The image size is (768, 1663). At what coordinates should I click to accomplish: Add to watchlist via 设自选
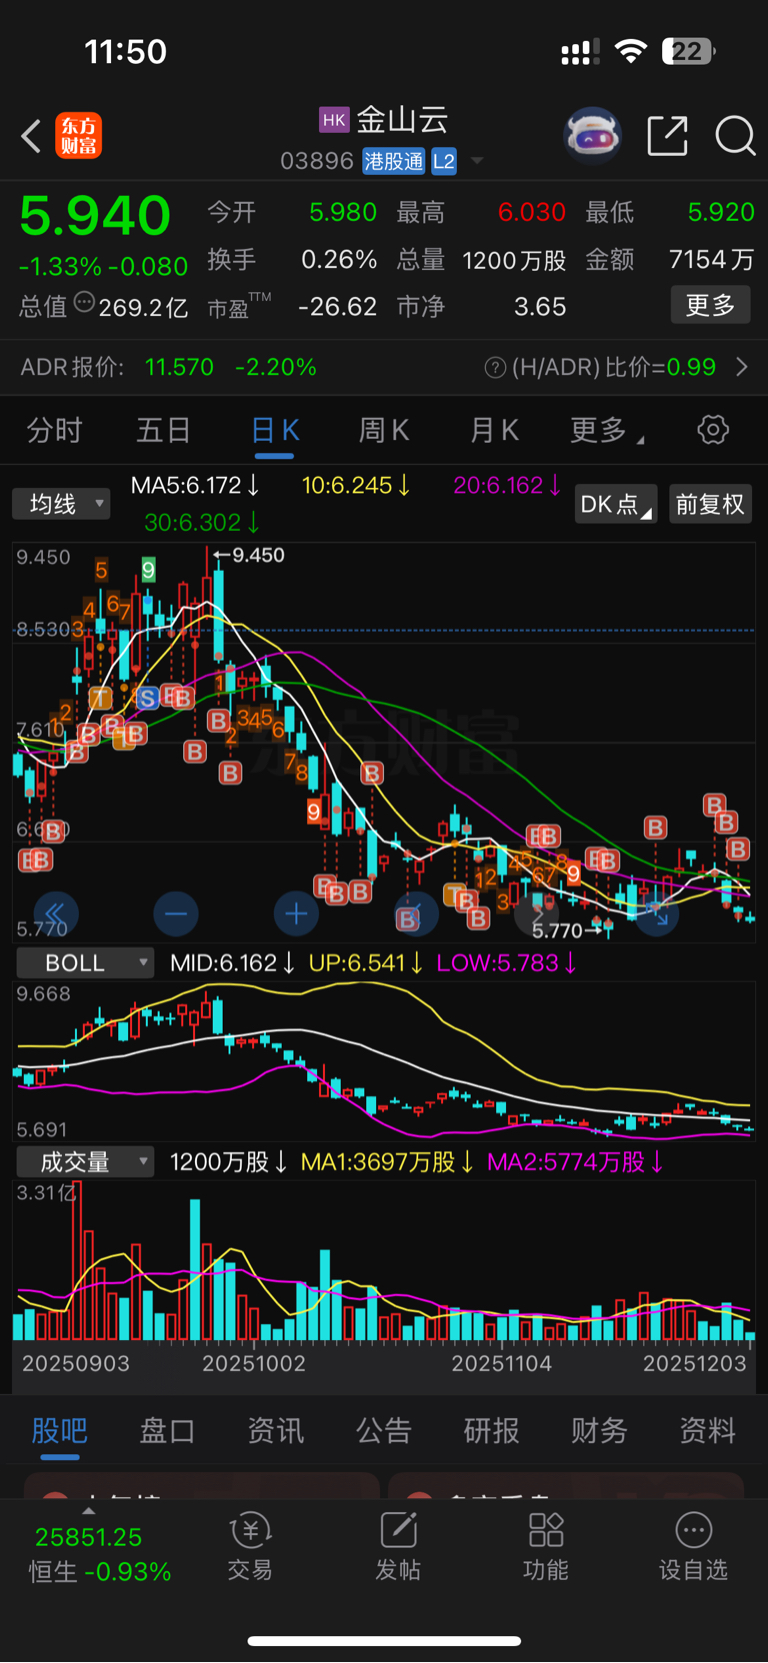click(694, 1547)
